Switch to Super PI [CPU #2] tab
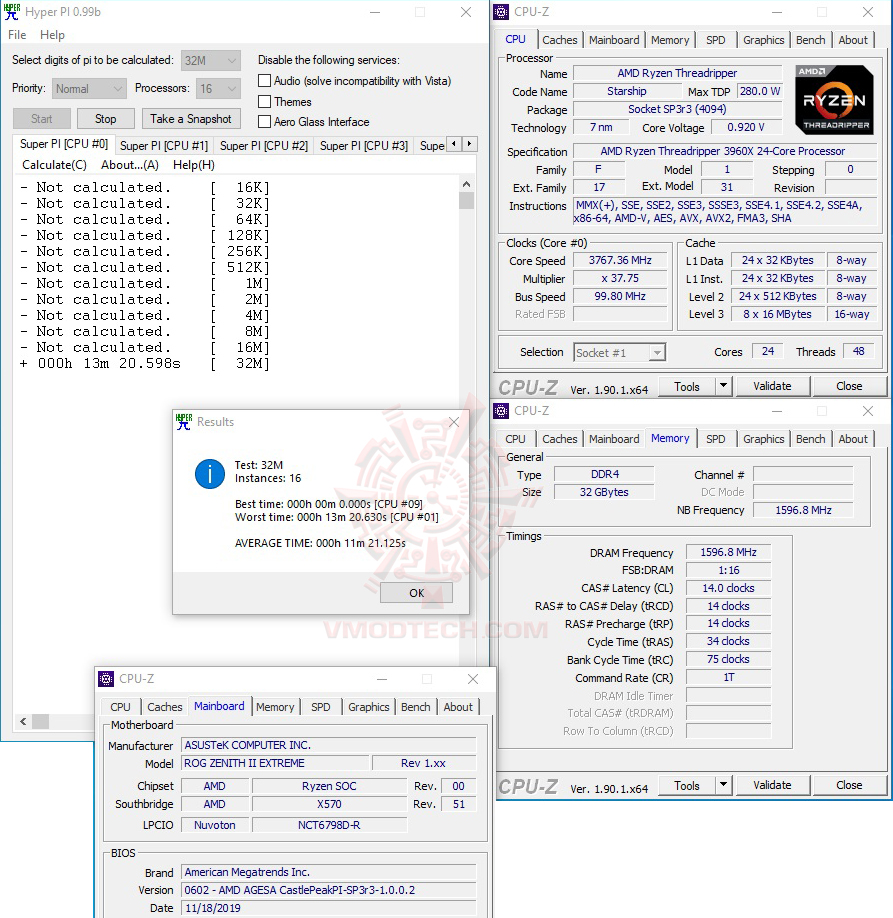 (x=264, y=146)
